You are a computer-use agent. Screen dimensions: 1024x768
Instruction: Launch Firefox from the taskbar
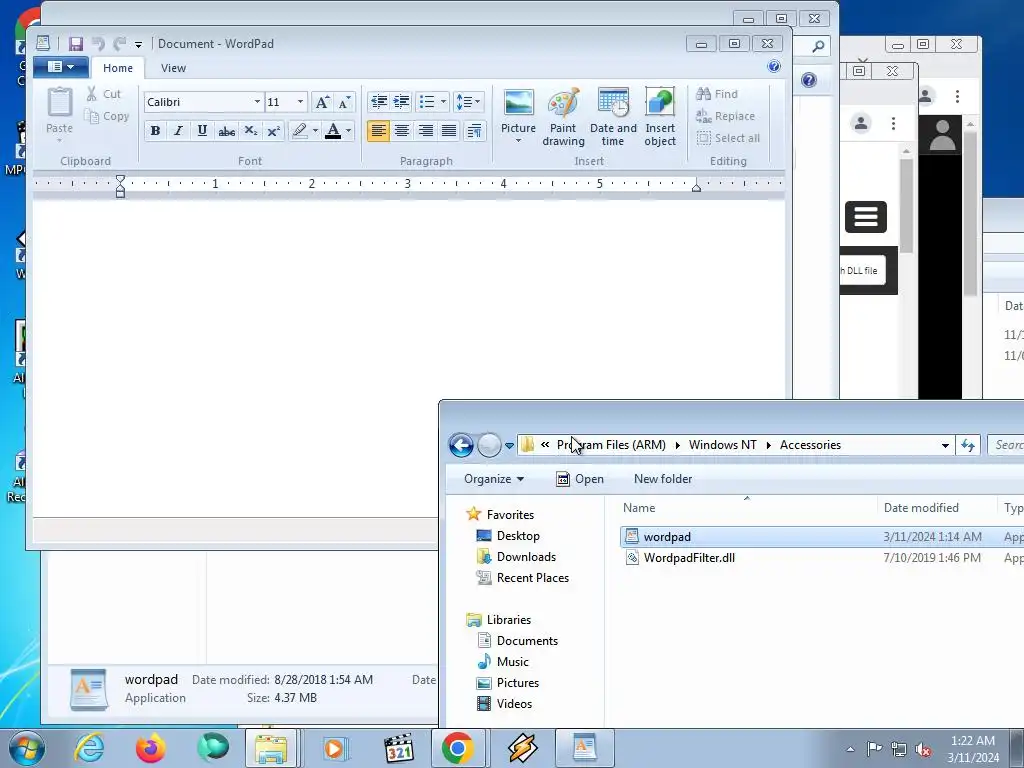150,748
